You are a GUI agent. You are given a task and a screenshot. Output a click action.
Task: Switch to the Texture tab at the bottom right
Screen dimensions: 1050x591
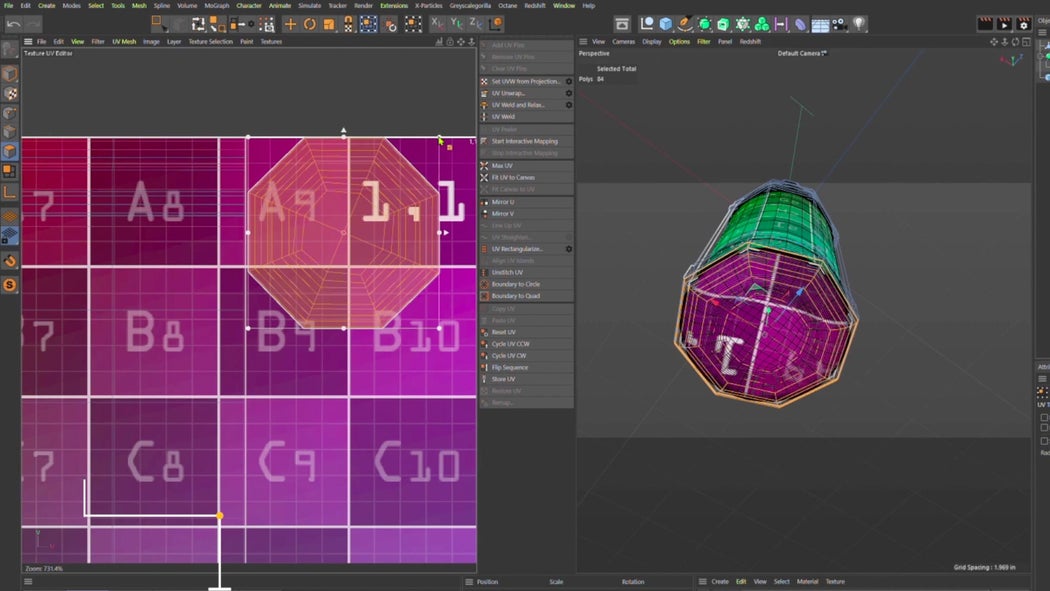coord(836,581)
